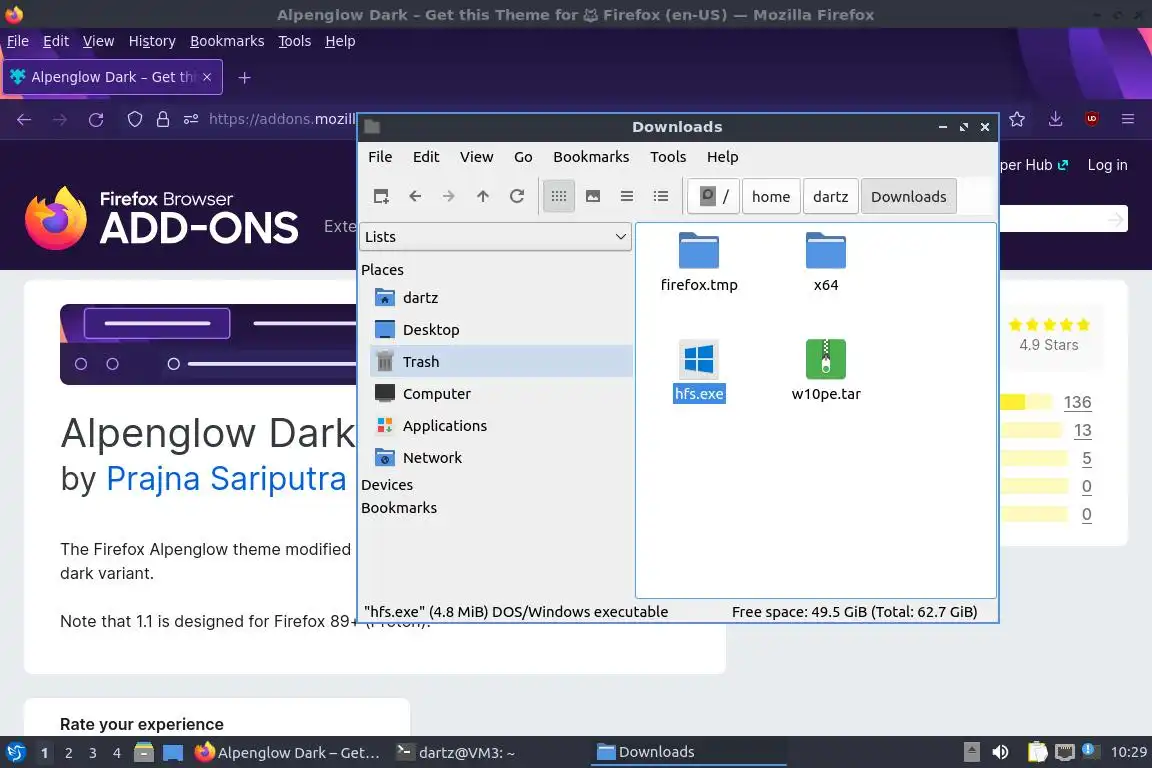Open file manager Edit menu
The height and width of the screenshot is (768, 1152).
point(426,157)
